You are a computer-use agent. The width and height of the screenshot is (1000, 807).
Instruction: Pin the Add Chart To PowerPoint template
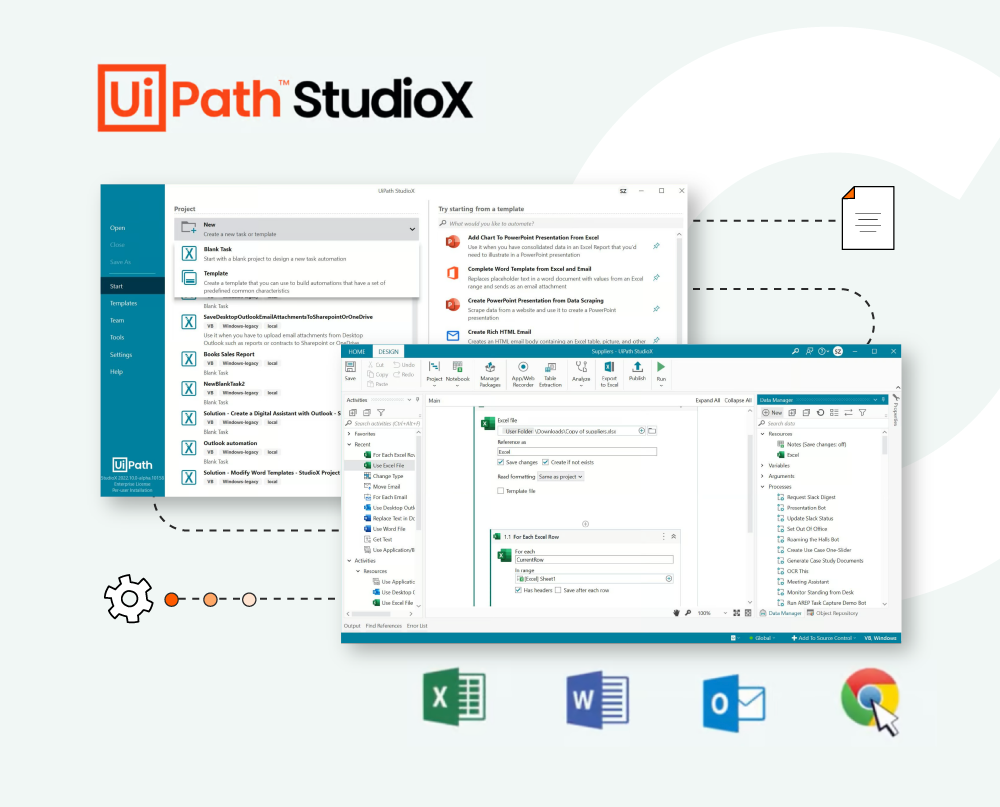point(656,246)
